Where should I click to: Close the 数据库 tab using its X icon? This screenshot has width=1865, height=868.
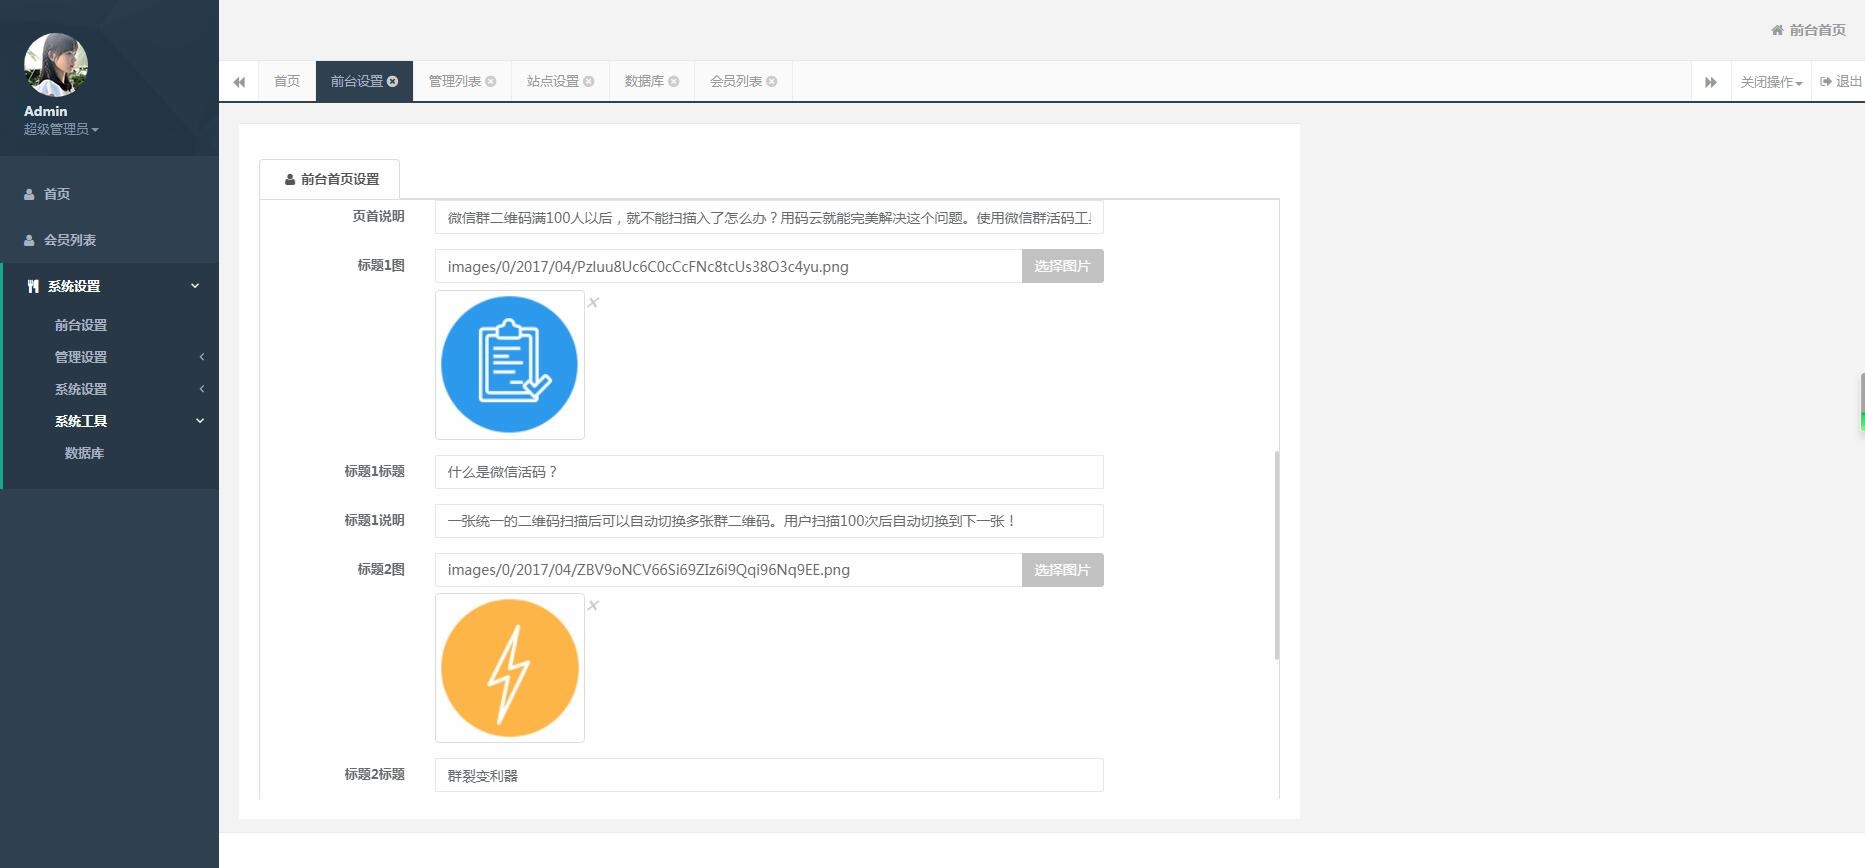coord(674,82)
